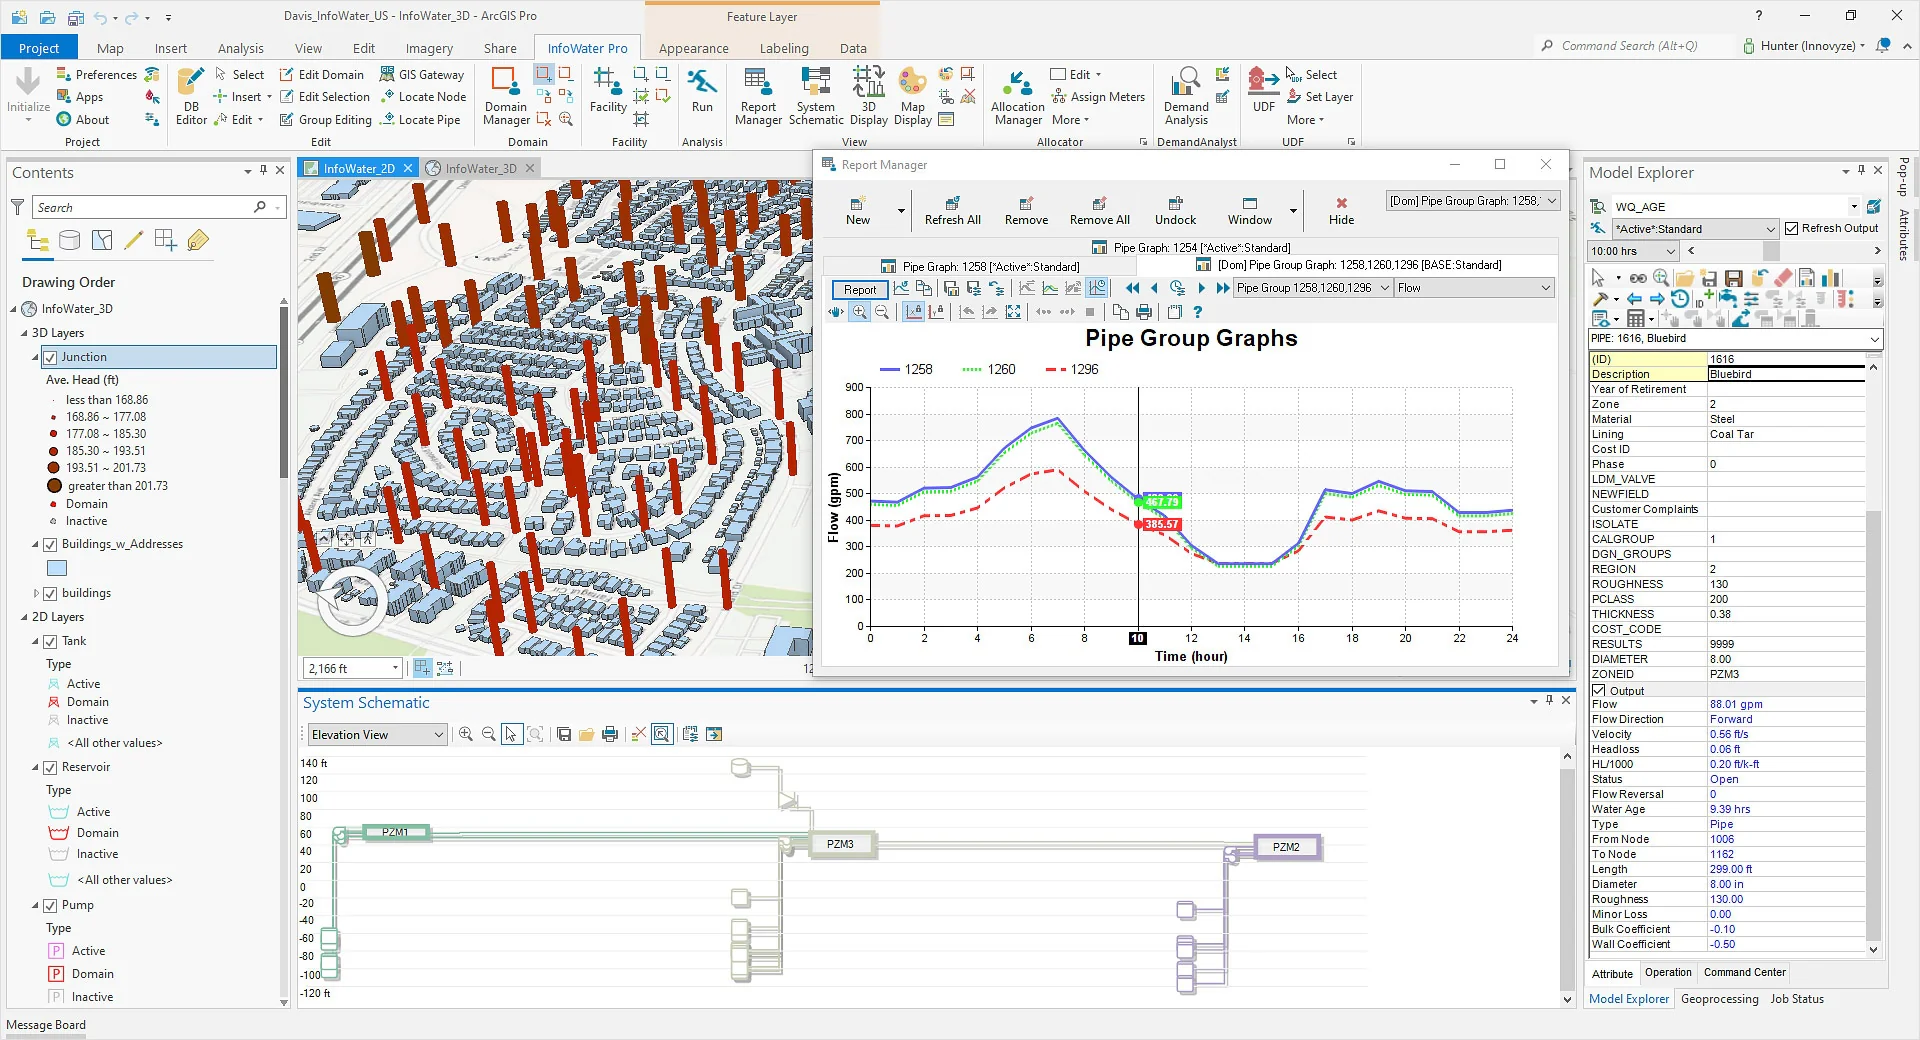Open the DB Editor tool
The height and width of the screenshot is (1040, 1920).
(191, 97)
